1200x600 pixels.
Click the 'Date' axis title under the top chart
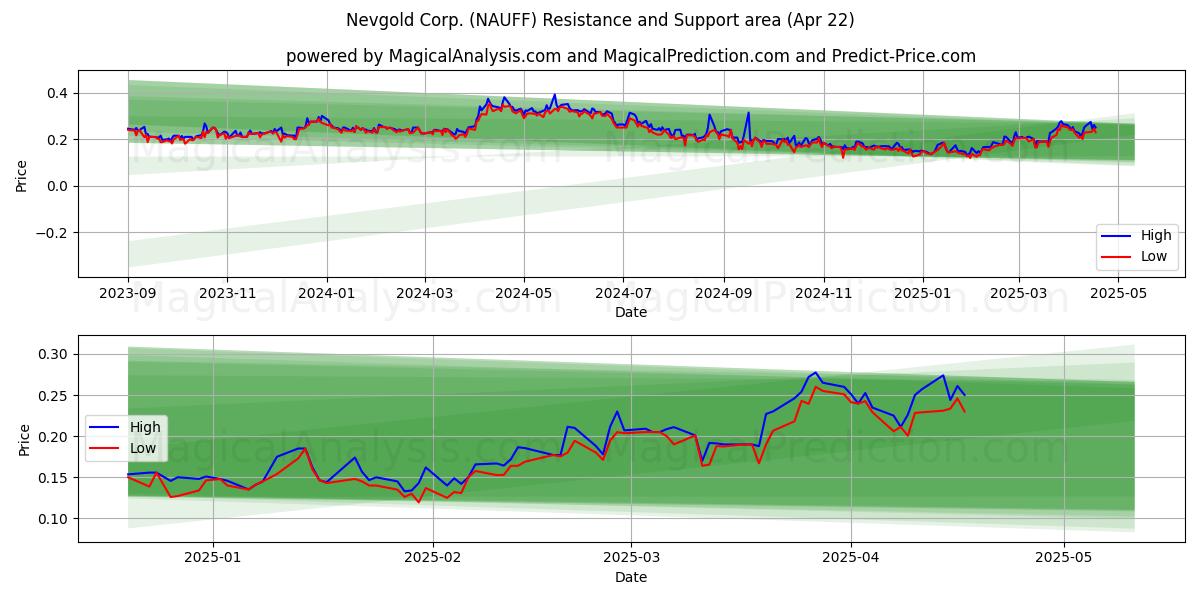(631, 313)
